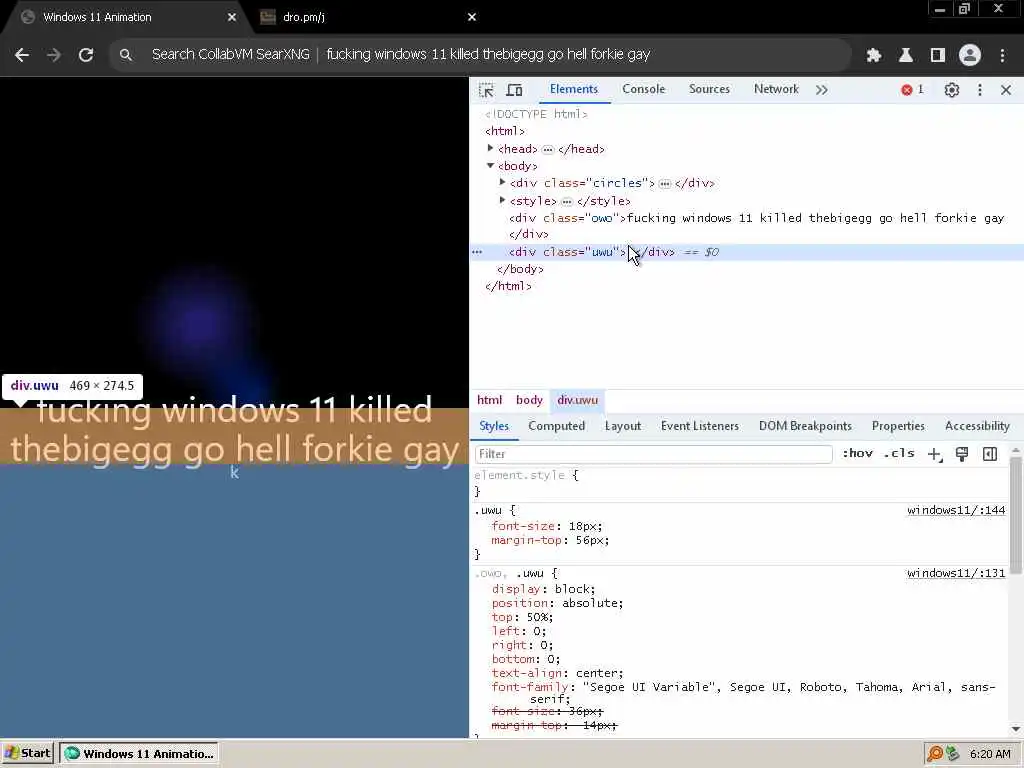
Task: Open the DOM Breakpoints subtab
Action: [805, 426]
